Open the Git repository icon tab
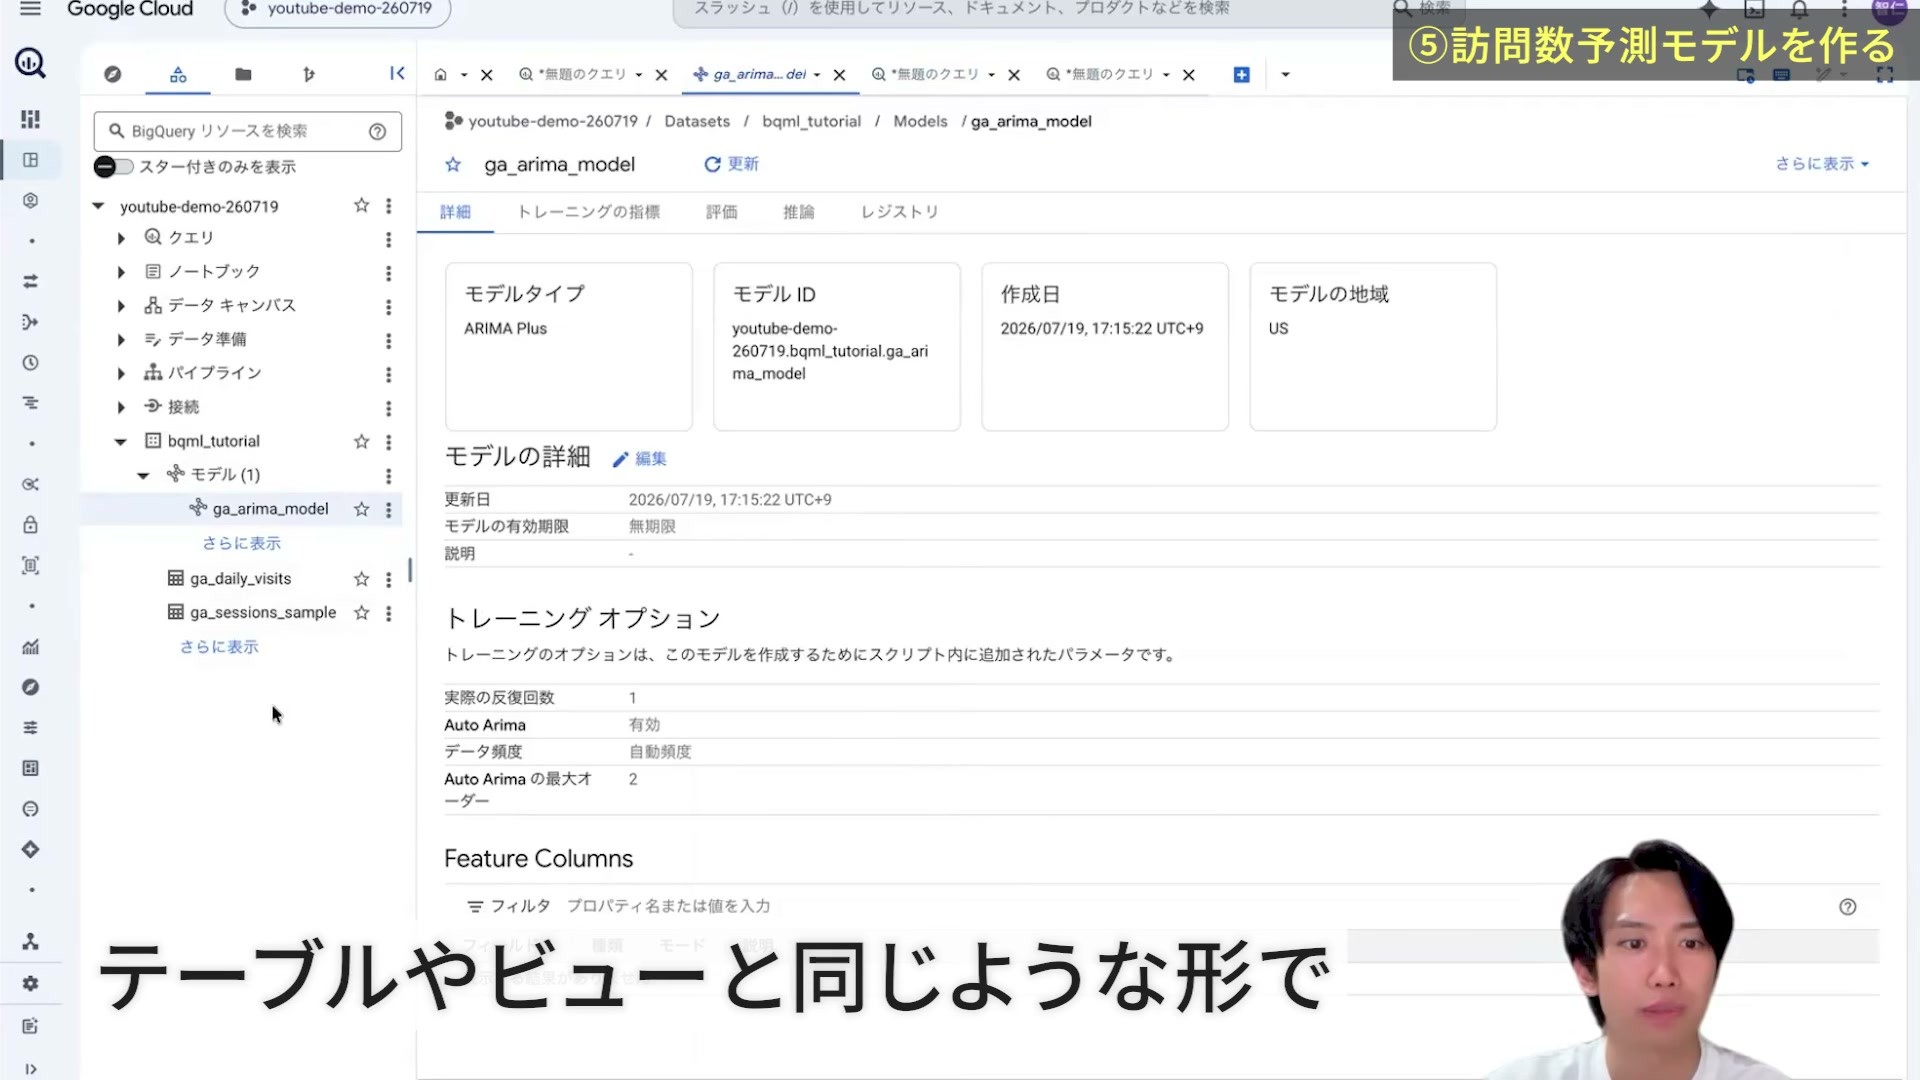 point(309,74)
